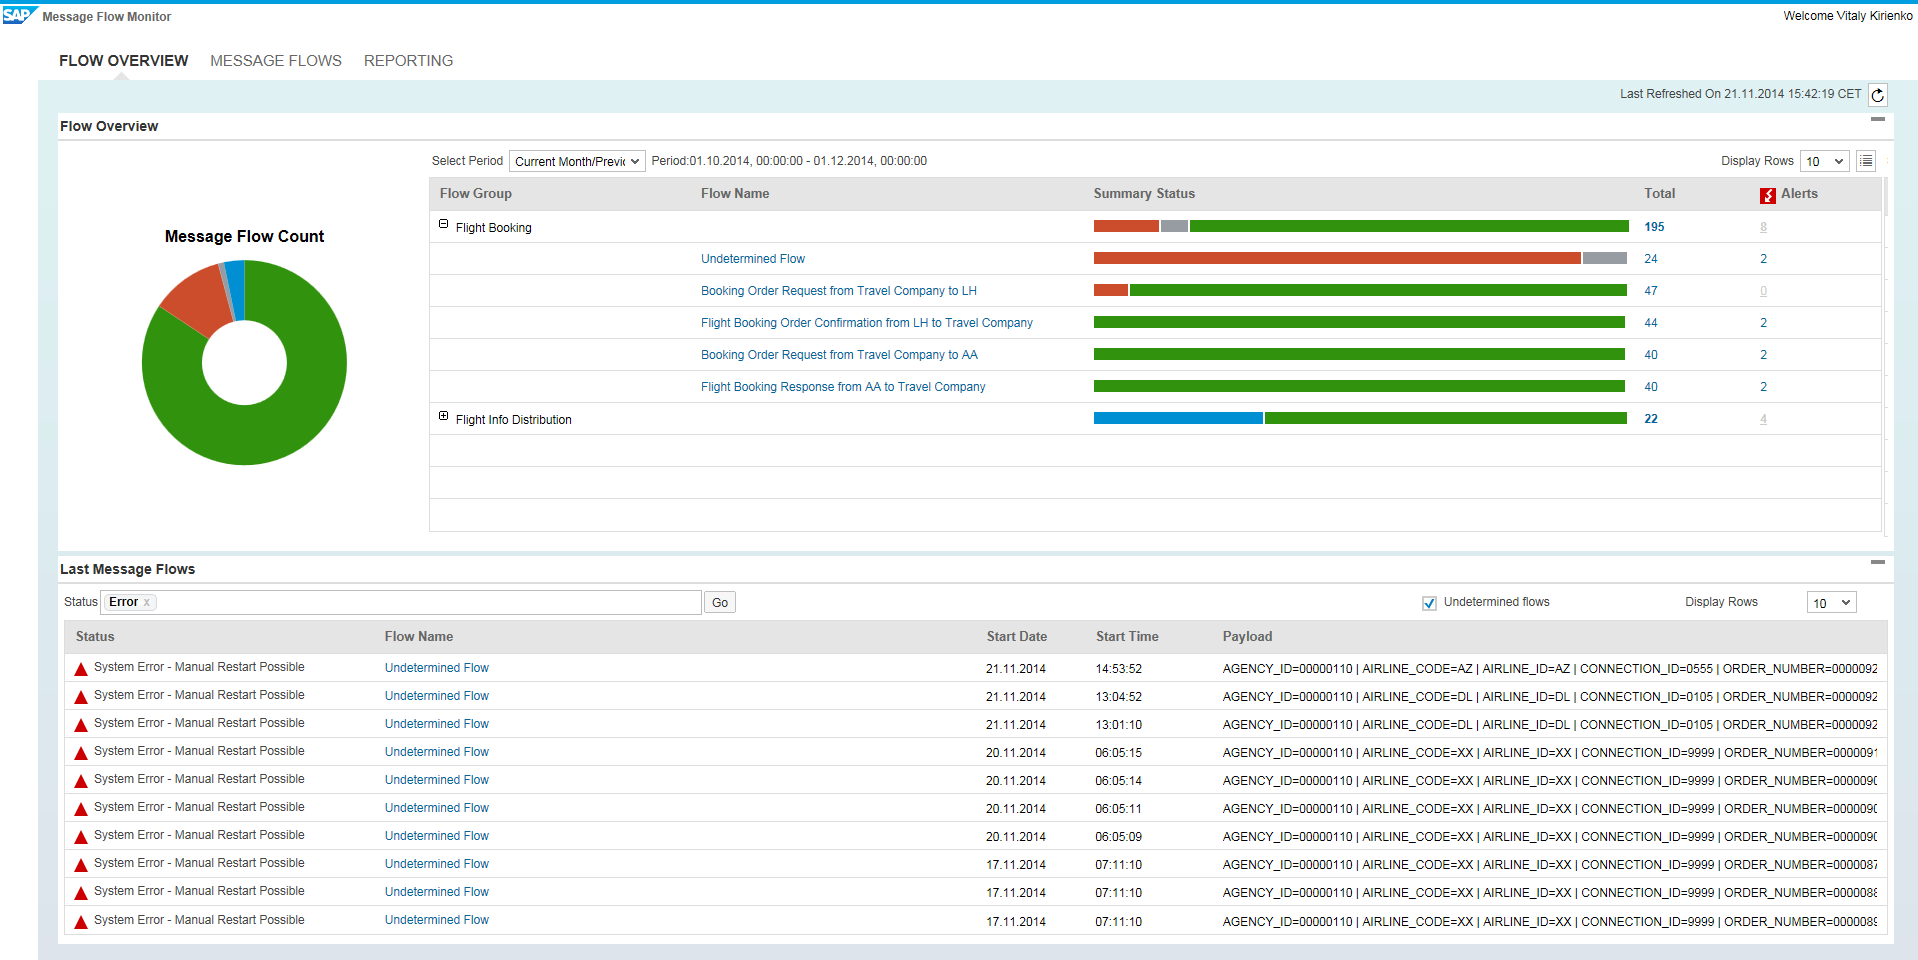Click the red Alerts column icon

(x=1768, y=195)
